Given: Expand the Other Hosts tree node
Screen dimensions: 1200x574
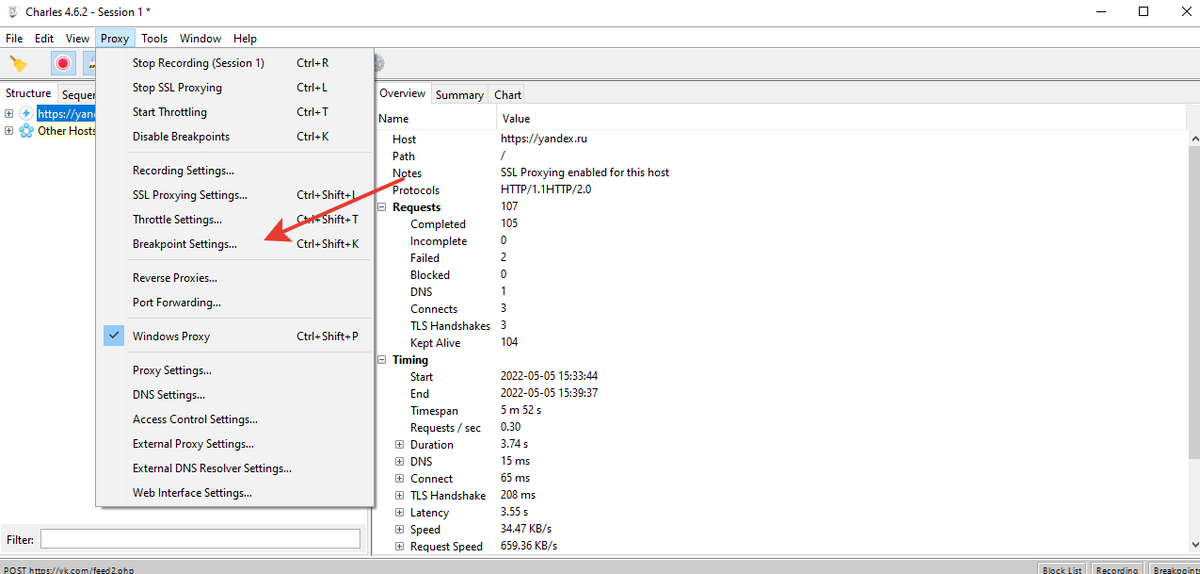Looking at the screenshot, I should coord(9,131).
